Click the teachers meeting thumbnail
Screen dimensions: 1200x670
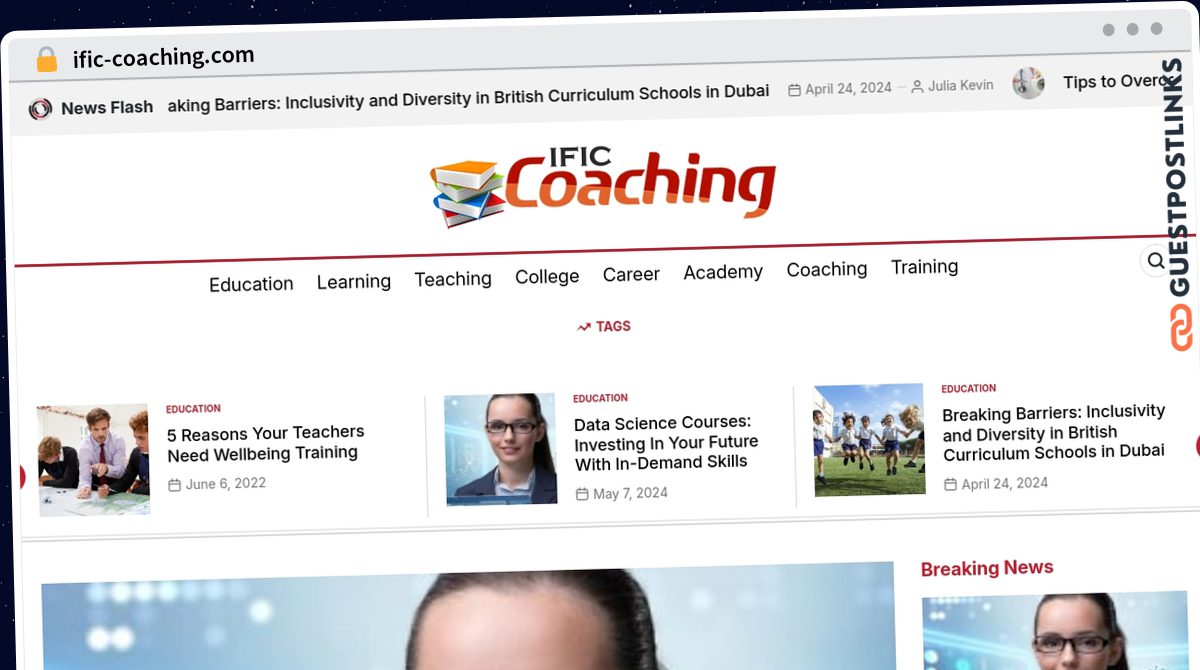click(x=93, y=460)
